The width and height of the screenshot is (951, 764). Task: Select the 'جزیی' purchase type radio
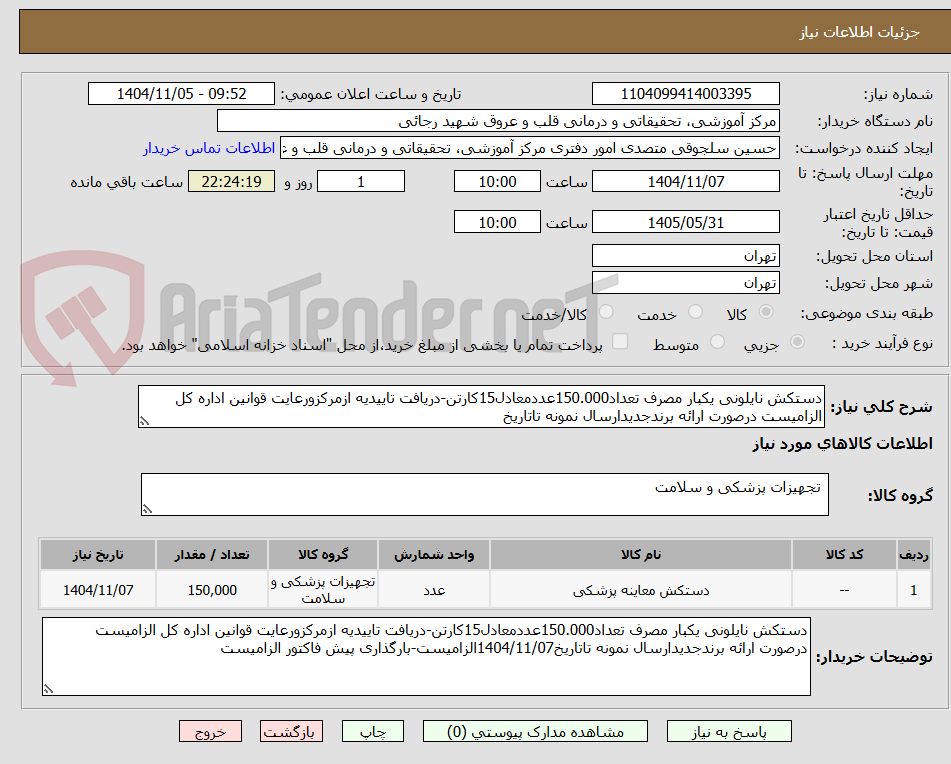point(798,343)
